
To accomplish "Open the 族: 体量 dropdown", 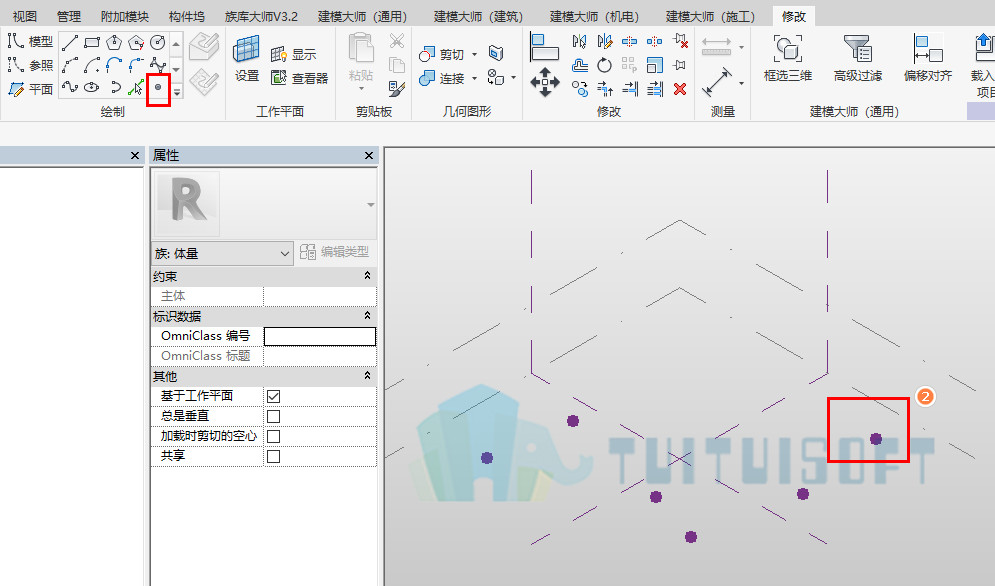I will (222, 253).
